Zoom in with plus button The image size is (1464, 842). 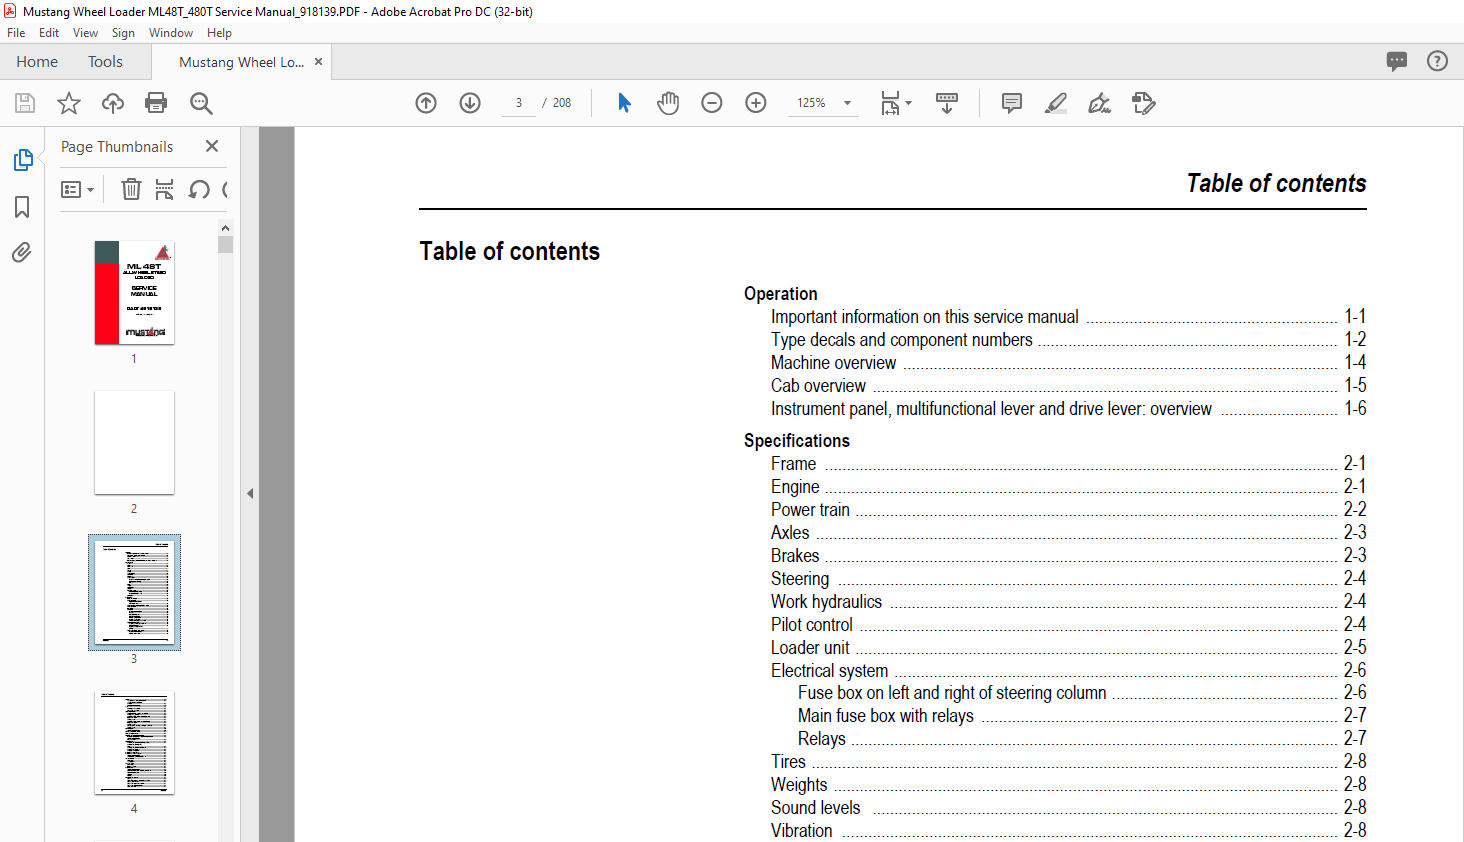(x=756, y=103)
